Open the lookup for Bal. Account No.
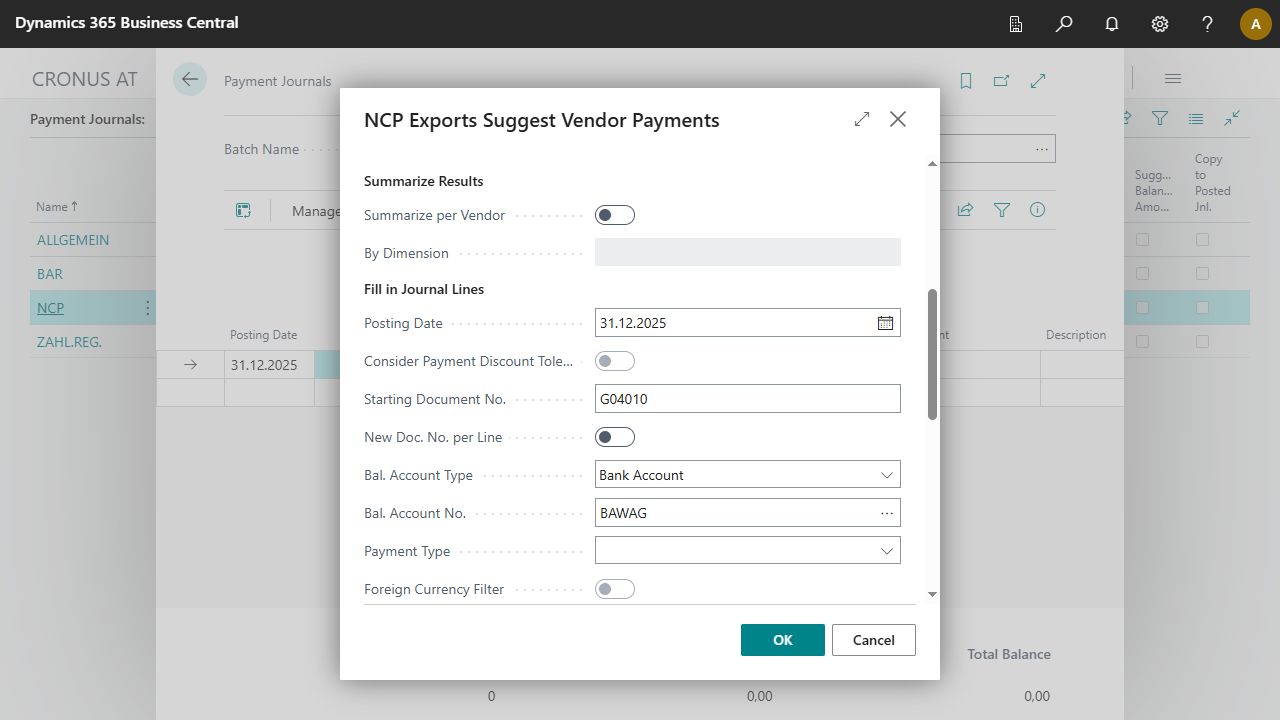 point(887,513)
